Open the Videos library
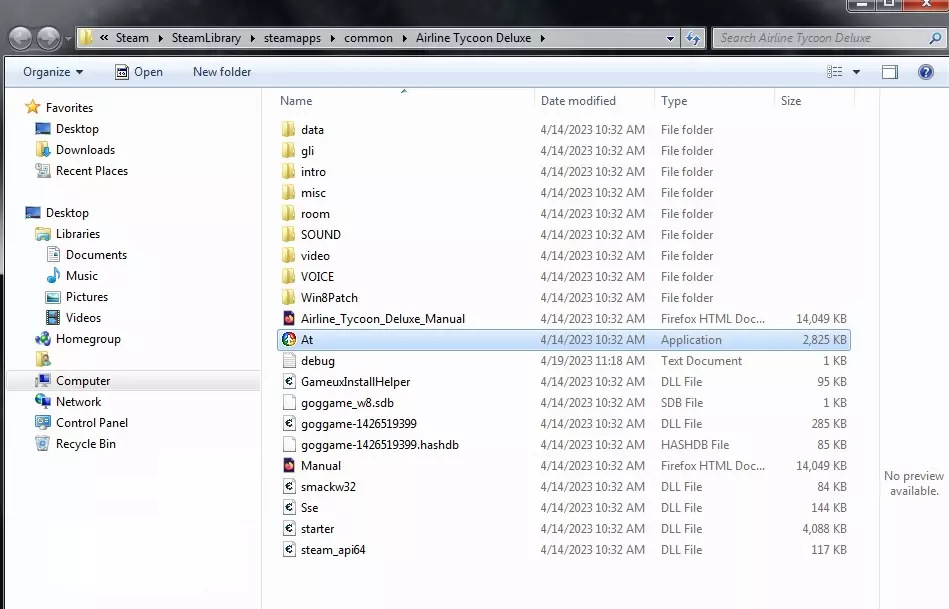949x609 pixels. coord(73,318)
